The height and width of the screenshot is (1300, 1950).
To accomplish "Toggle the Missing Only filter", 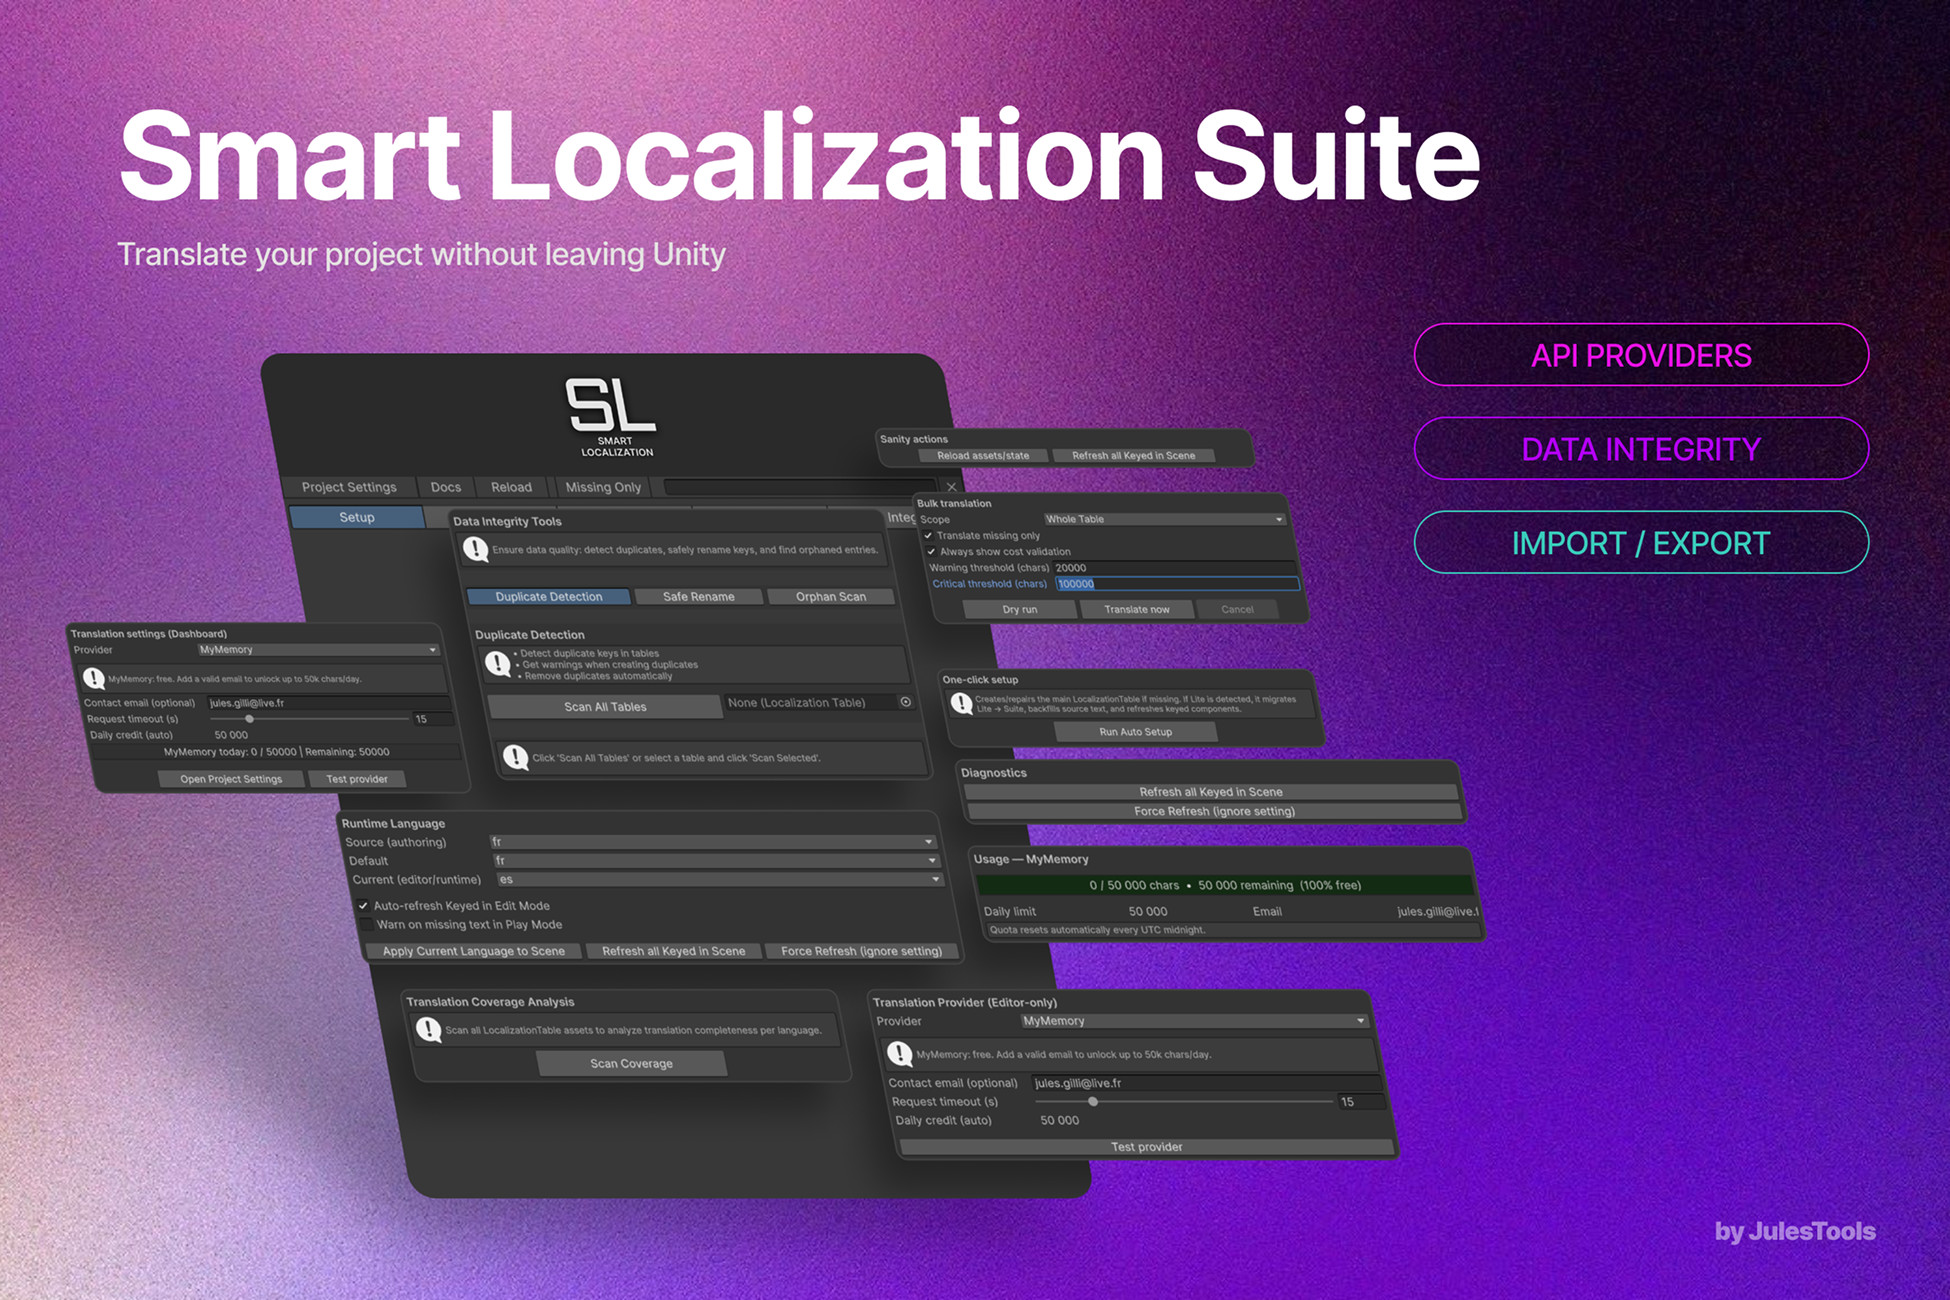I will (603, 487).
